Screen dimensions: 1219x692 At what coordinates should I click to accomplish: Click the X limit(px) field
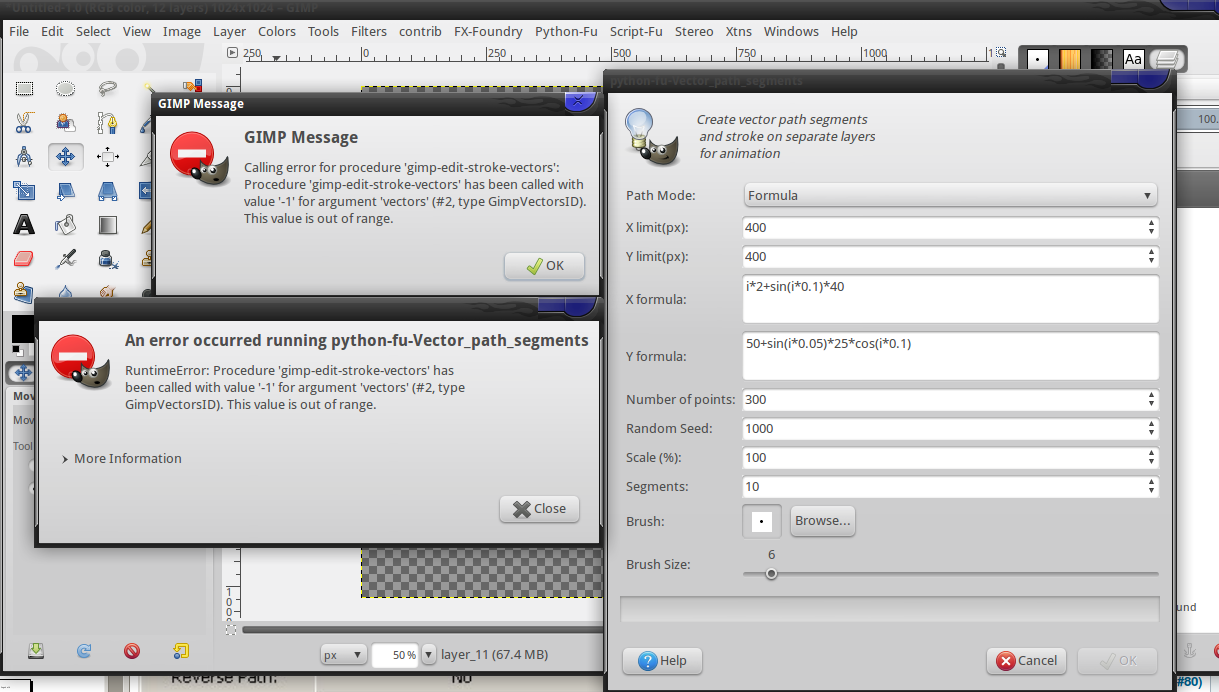click(x=950, y=228)
